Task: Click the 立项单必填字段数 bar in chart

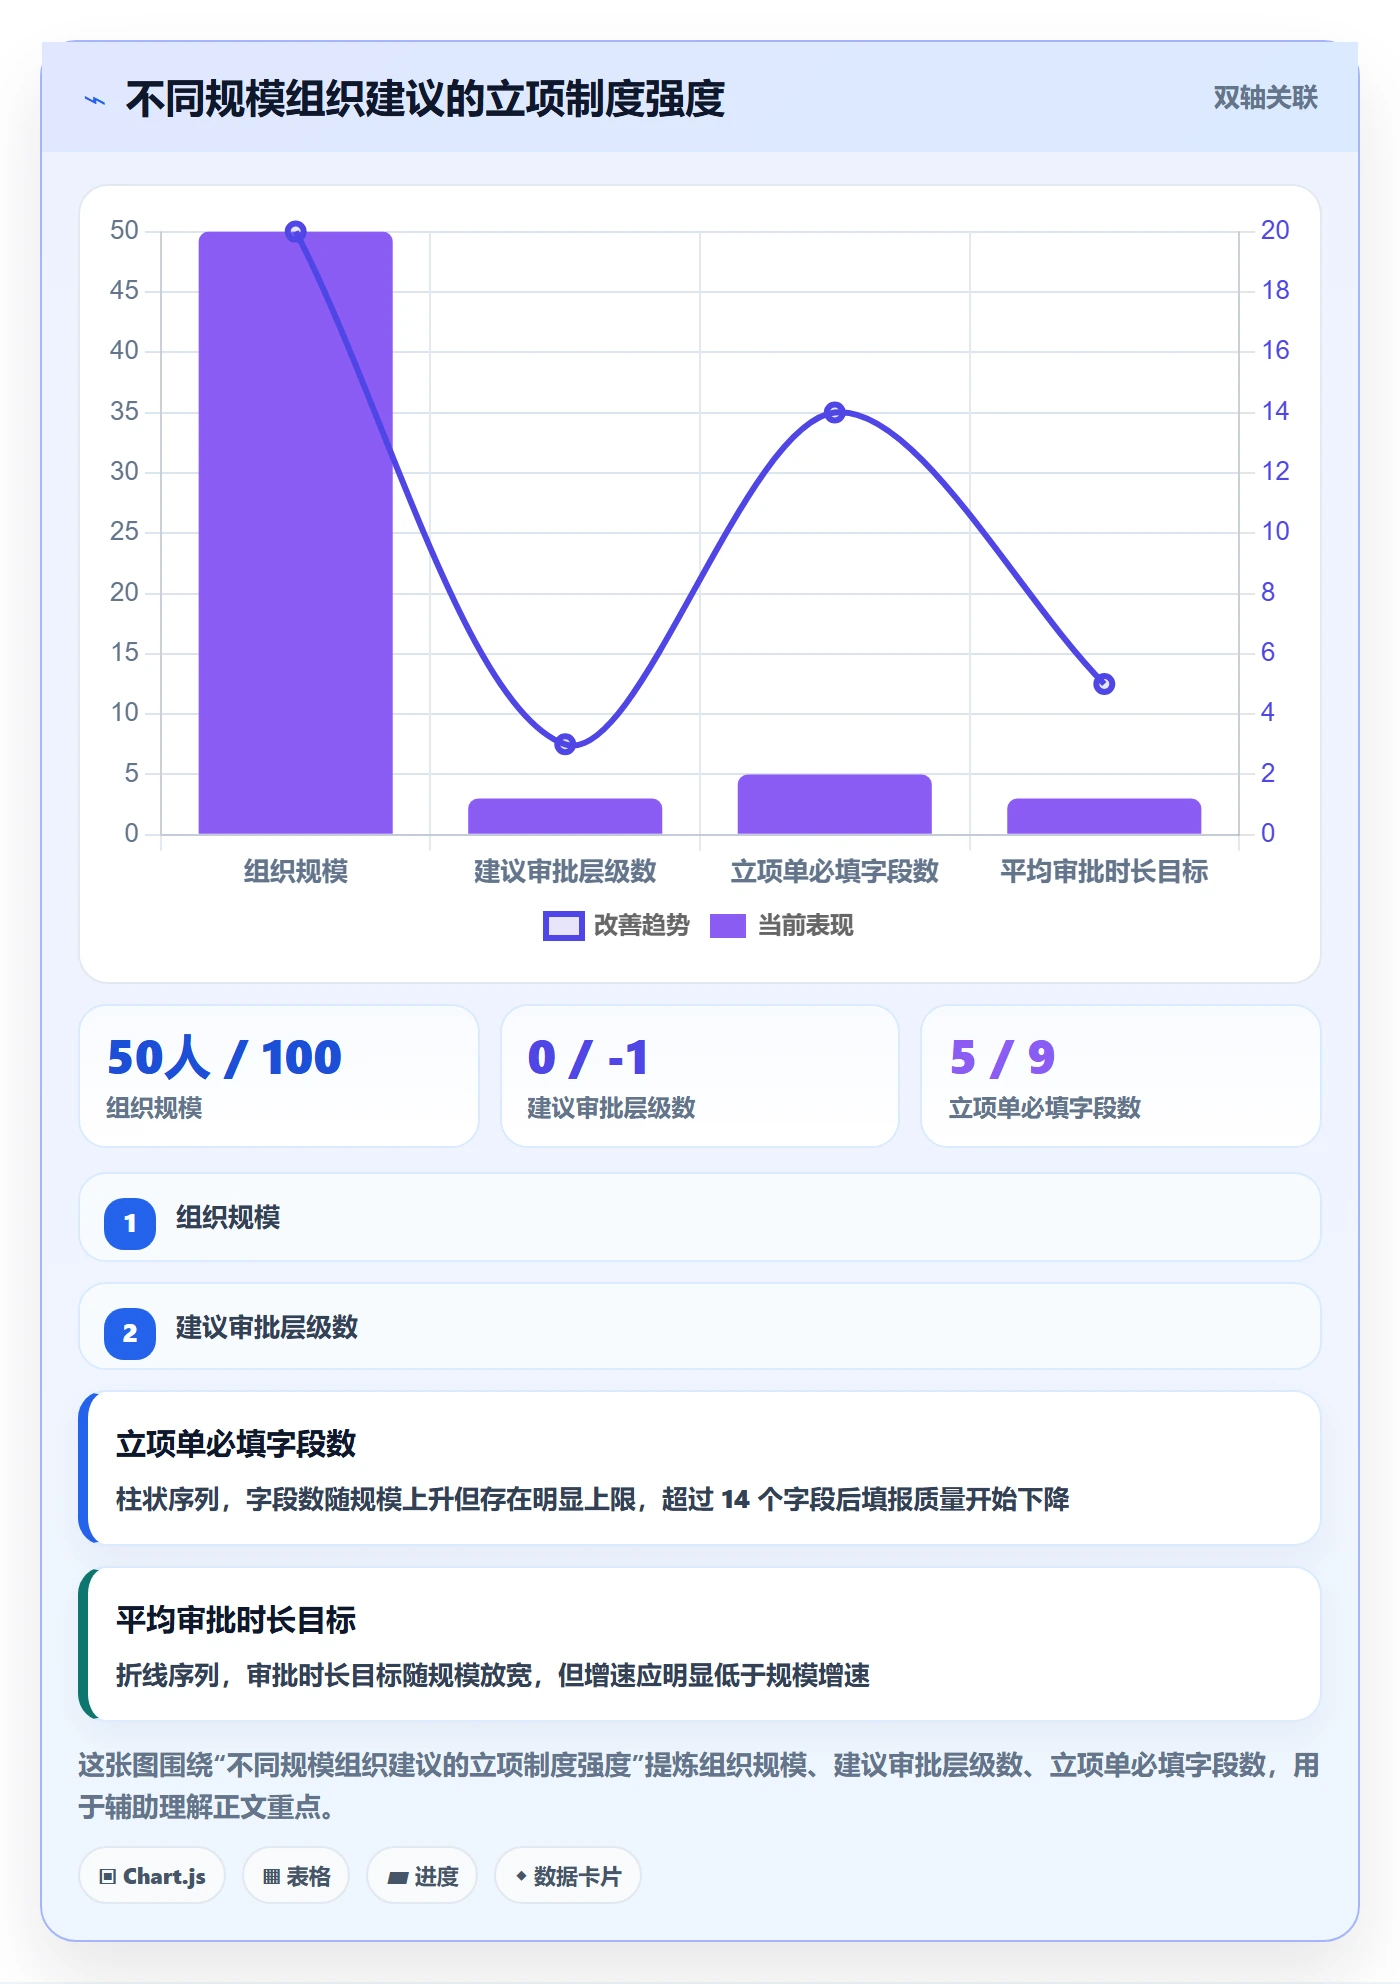Action: click(834, 804)
